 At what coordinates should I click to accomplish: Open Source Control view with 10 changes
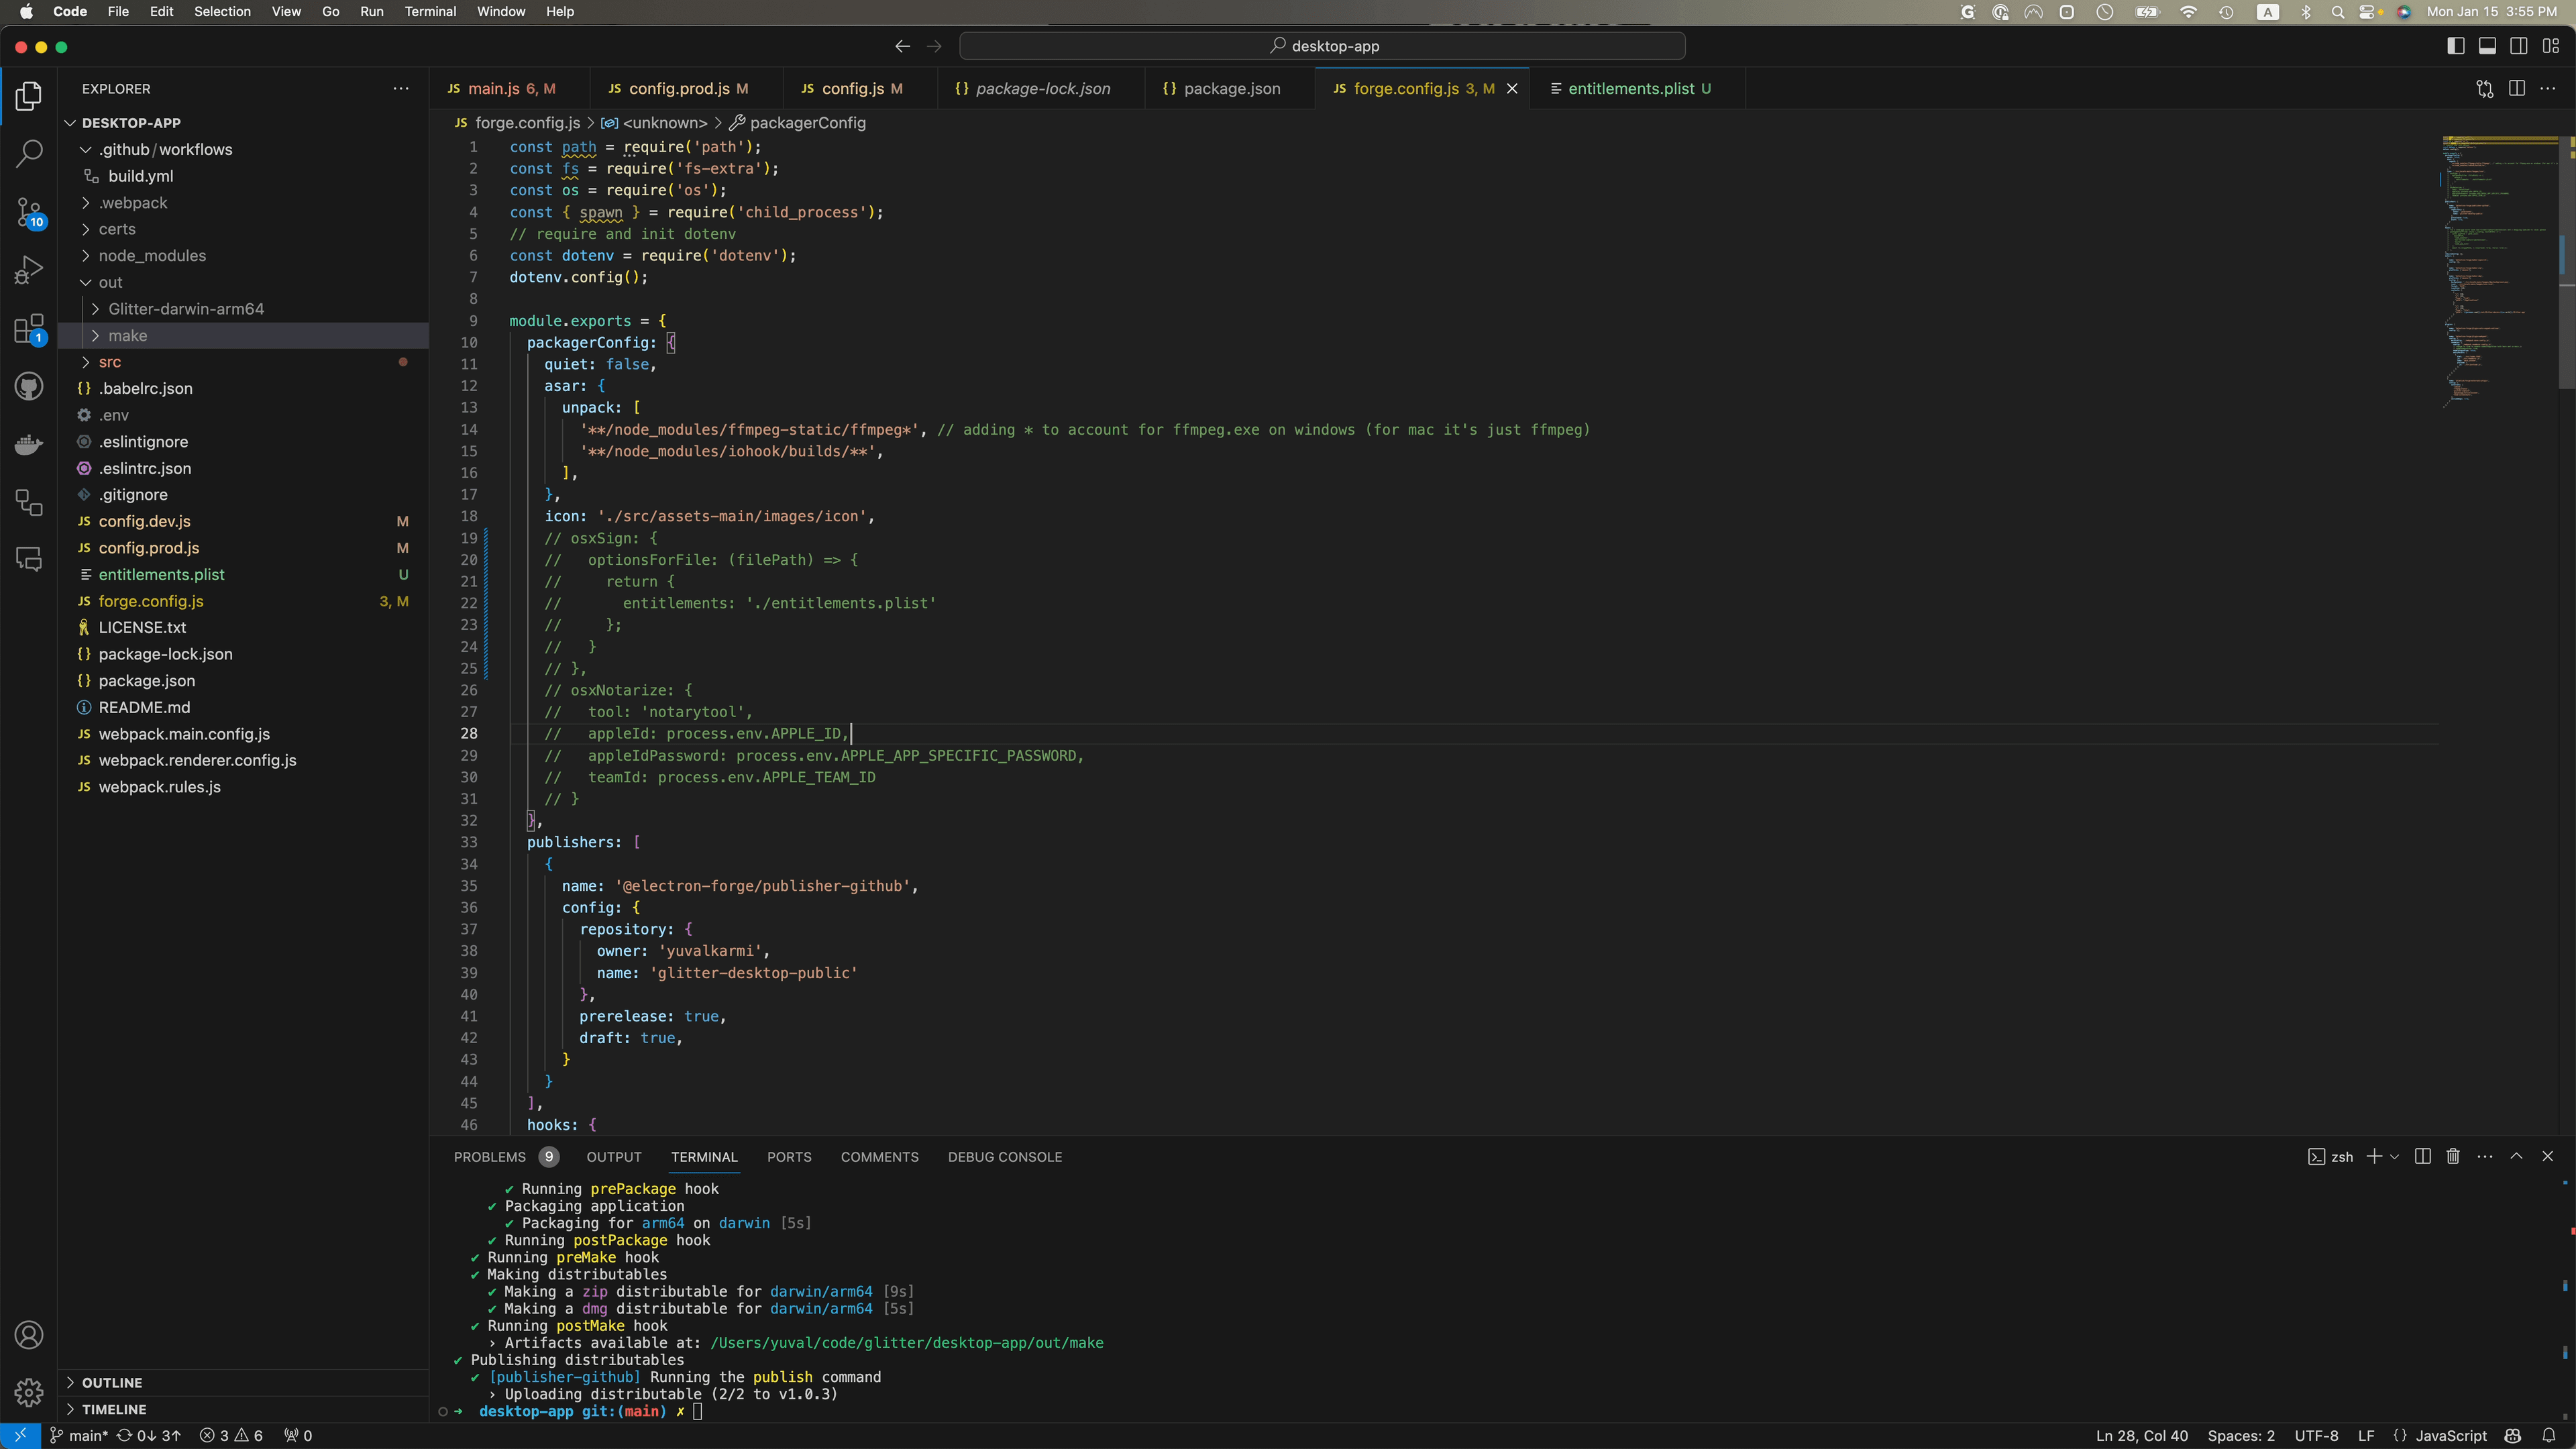click(x=29, y=212)
